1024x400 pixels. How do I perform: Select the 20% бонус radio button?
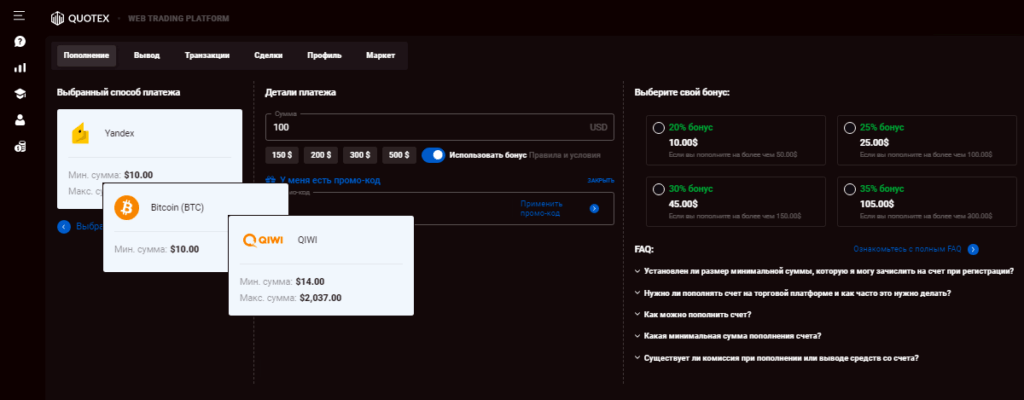coord(658,128)
